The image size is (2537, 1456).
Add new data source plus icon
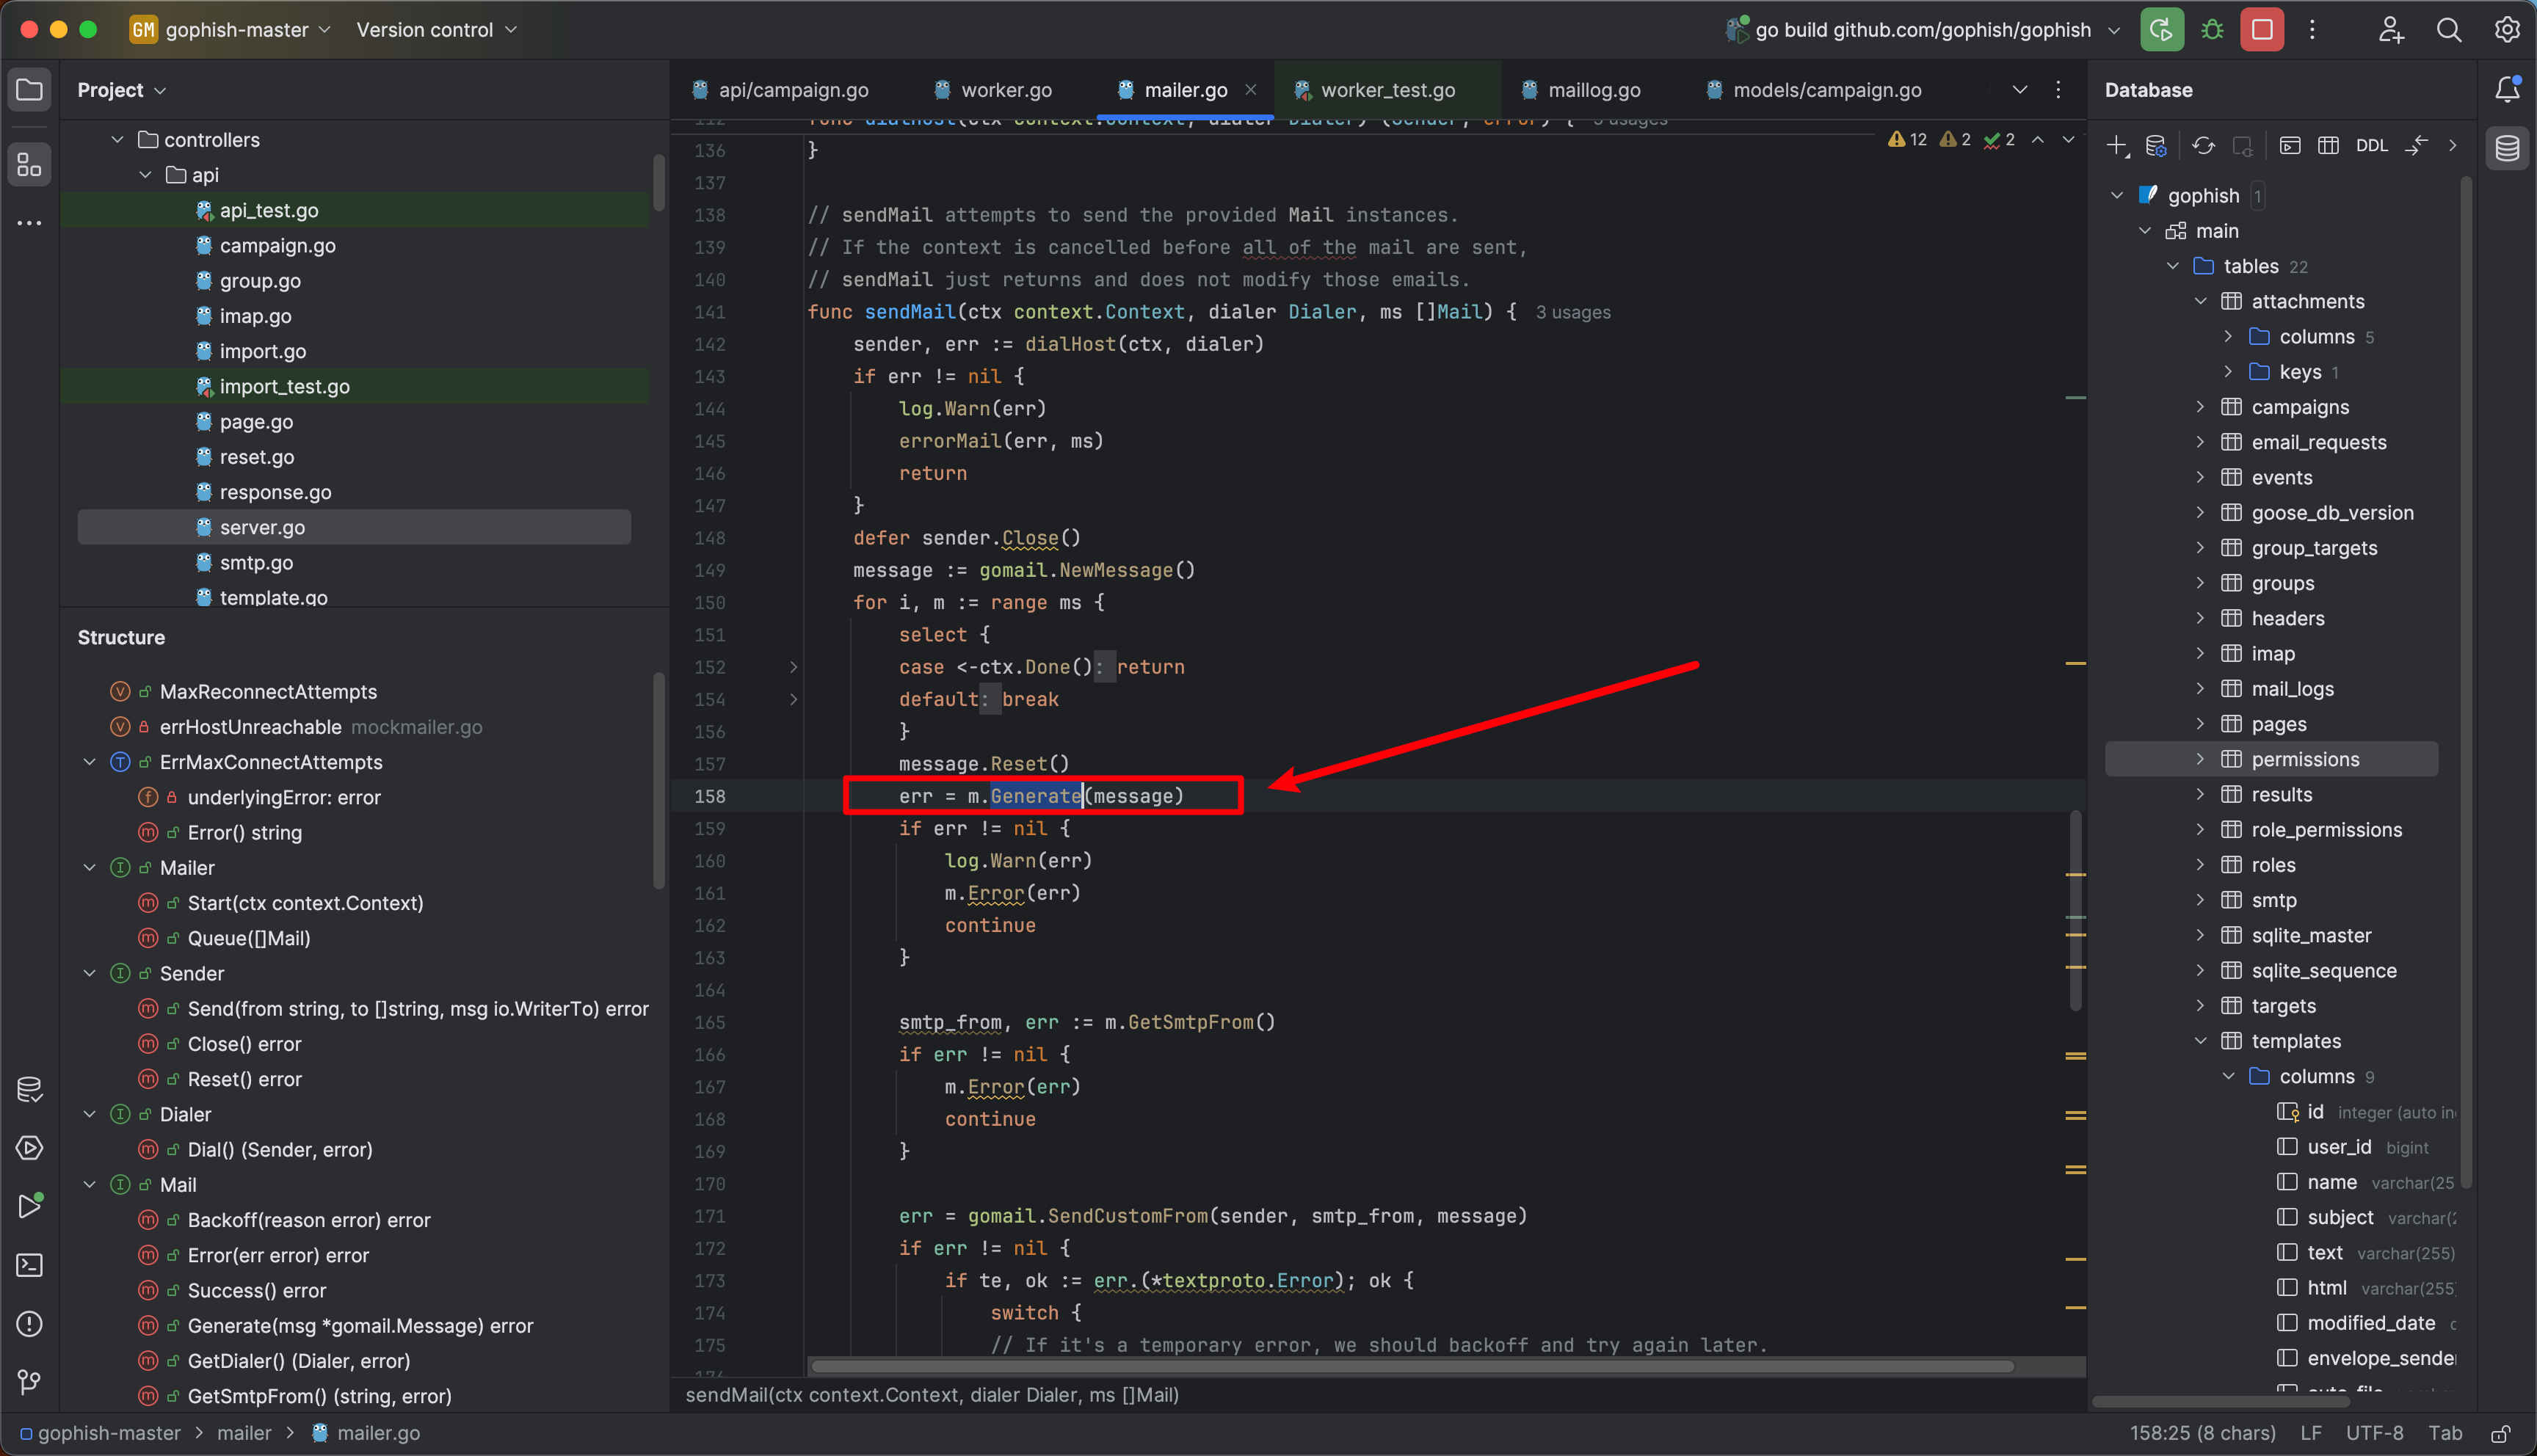(2117, 146)
